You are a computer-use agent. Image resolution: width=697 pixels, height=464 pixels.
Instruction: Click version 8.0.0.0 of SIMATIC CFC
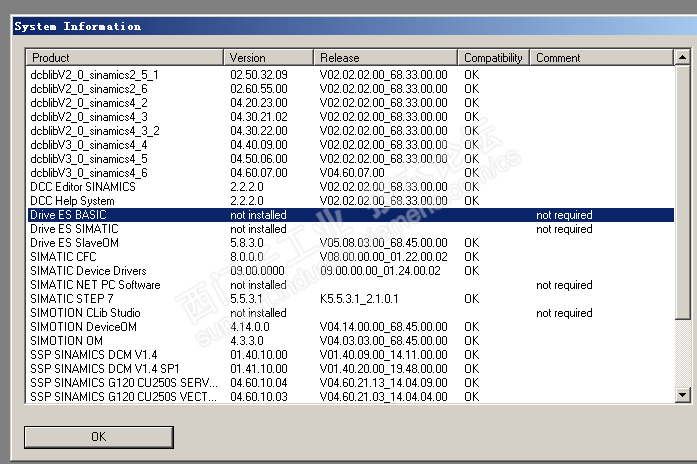point(247,257)
